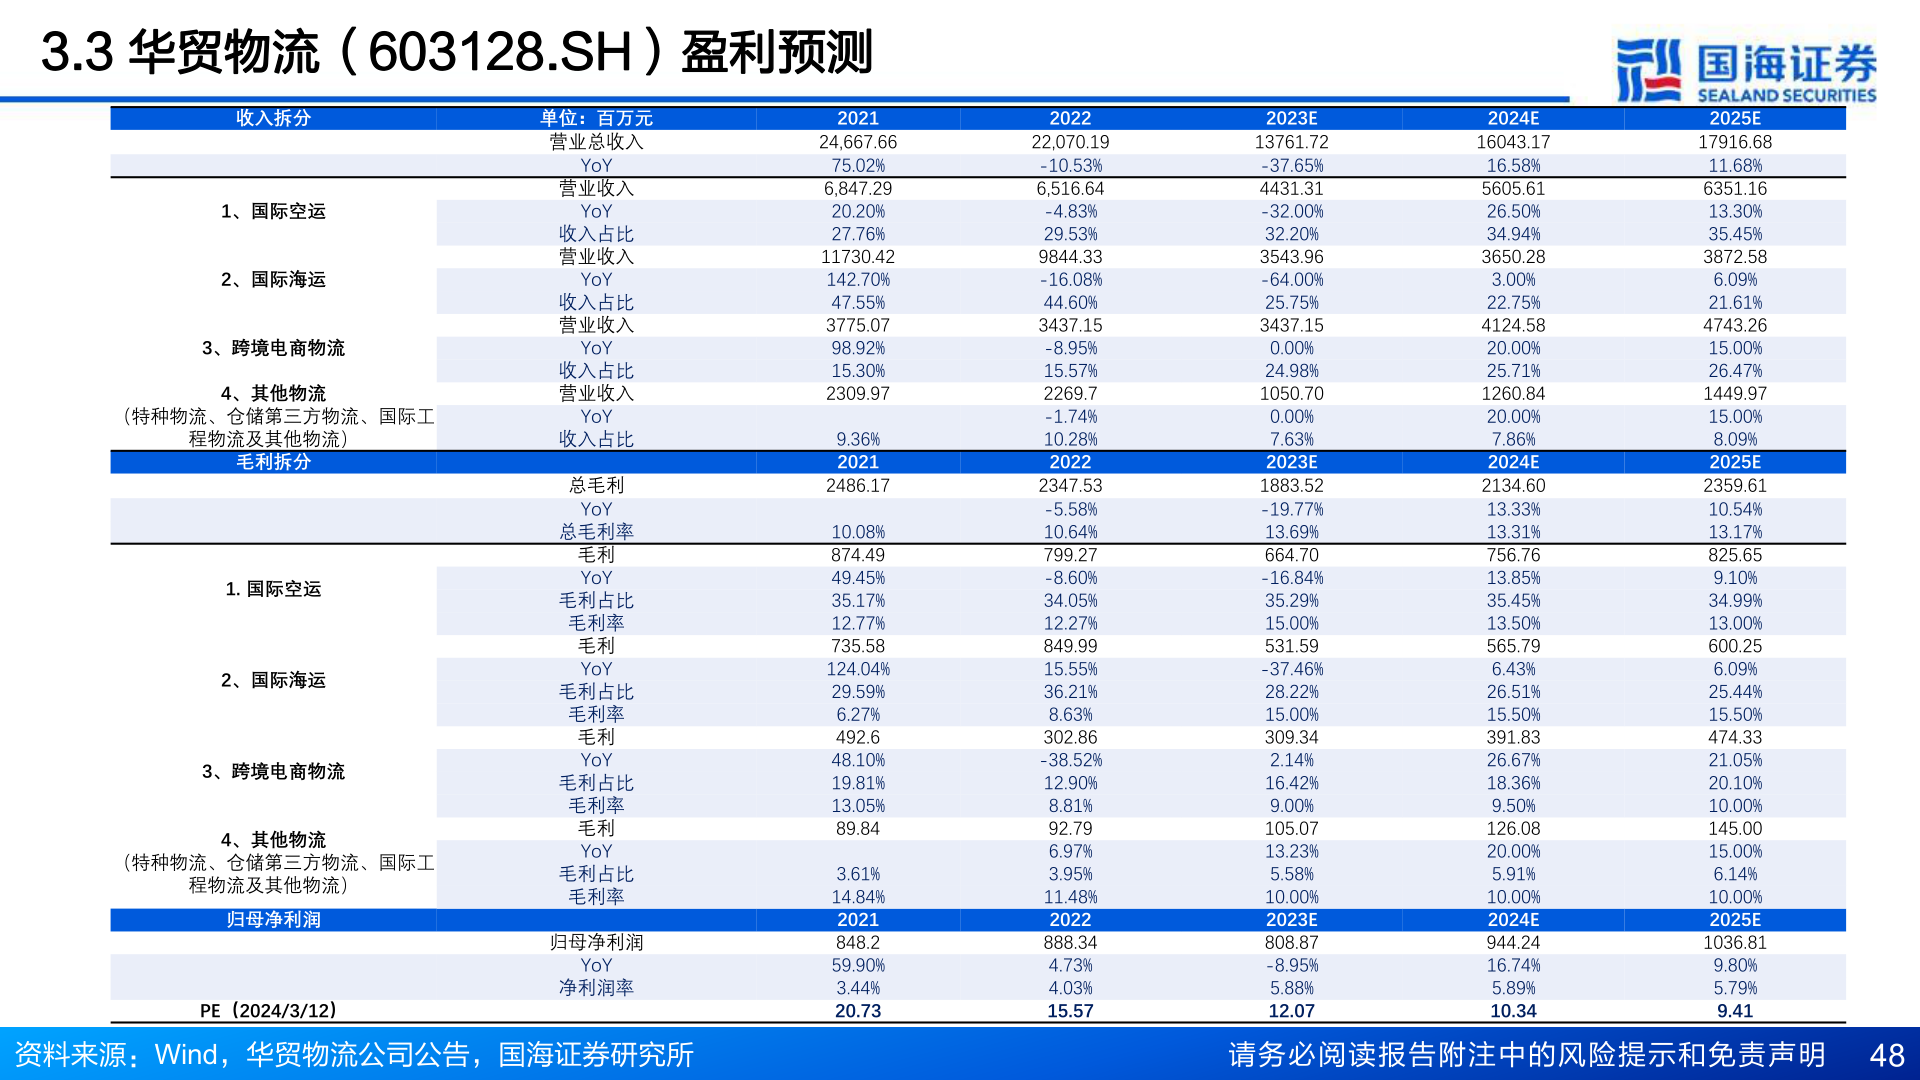The width and height of the screenshot is (1920, 1080).
Task: Select air freight gross profit 874.49
Action: pos(858,555)
